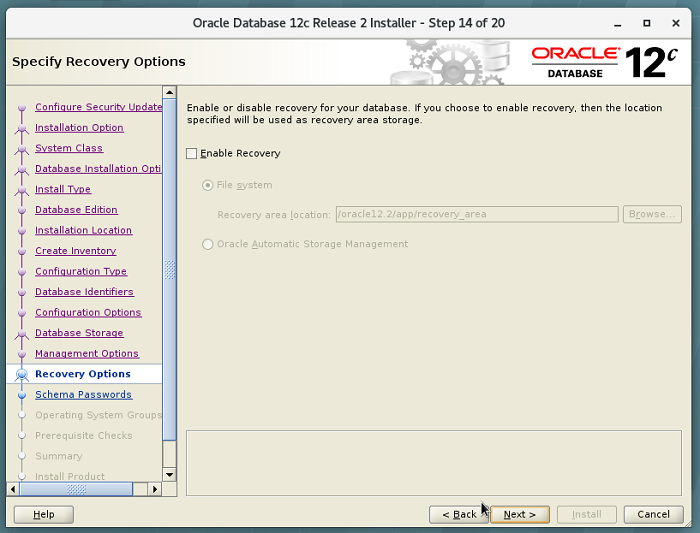The image size is (700, 533).
Task: Click the step list vertical scrollbar thumb
Action: [x=169, y=270]
